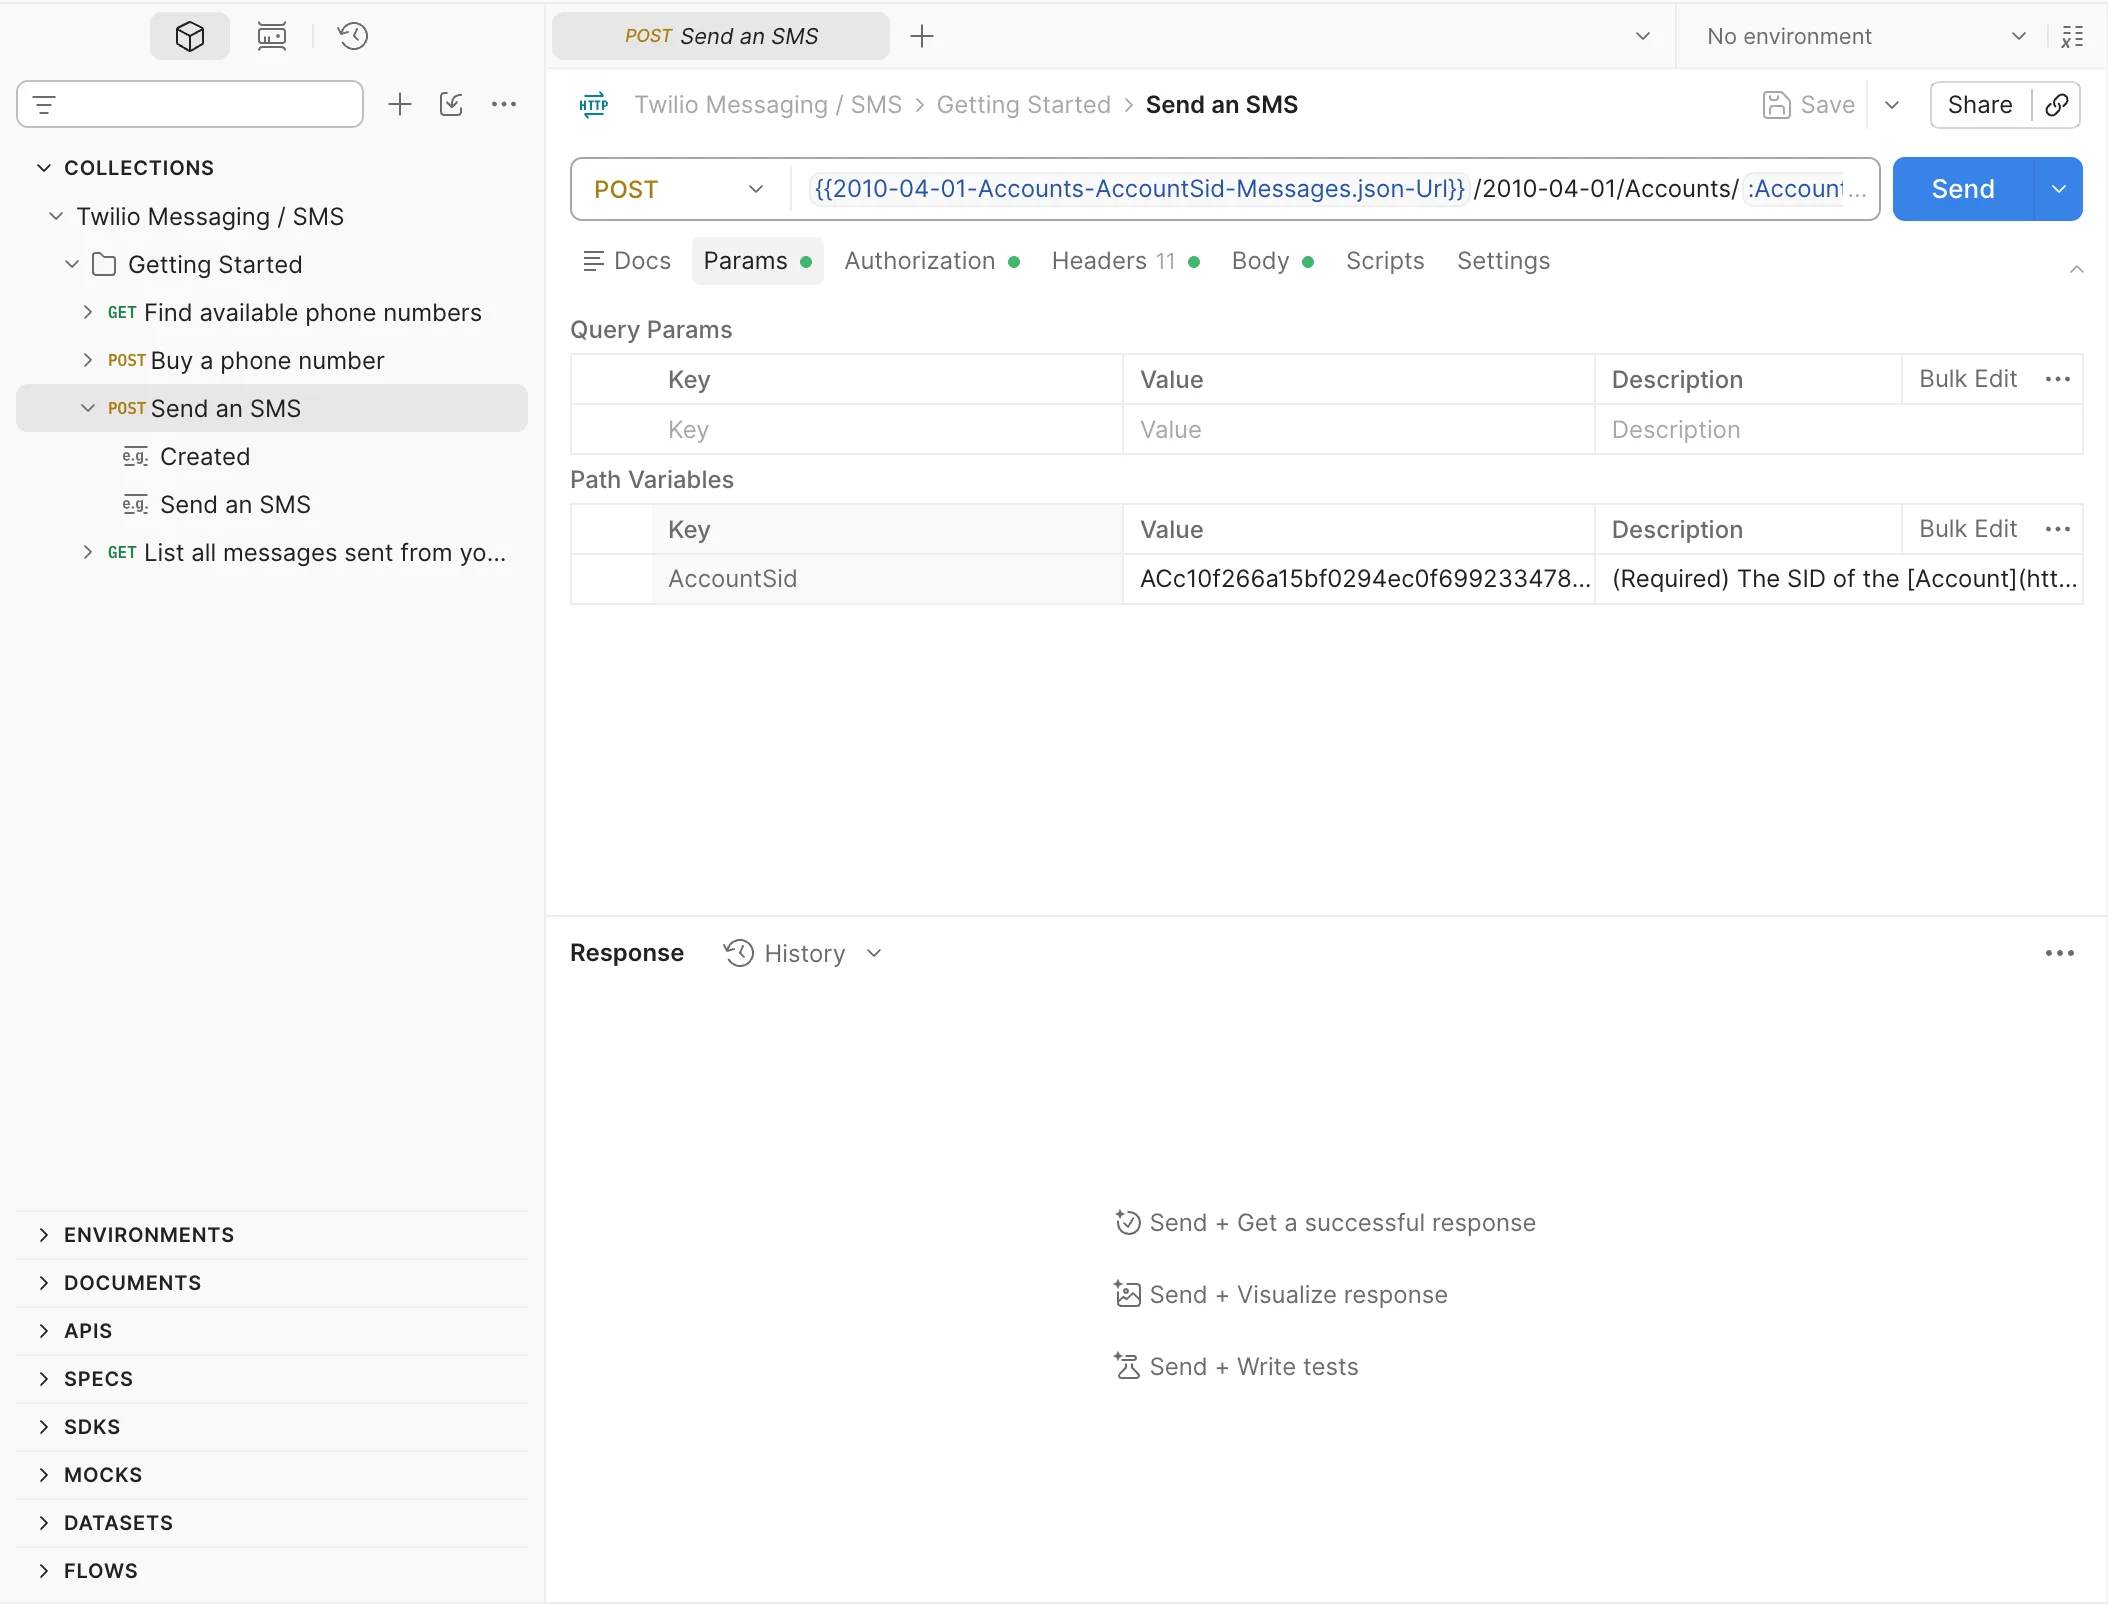
Task: Collapse the request pane with the chevron-up
Action: pos(2077,269)
